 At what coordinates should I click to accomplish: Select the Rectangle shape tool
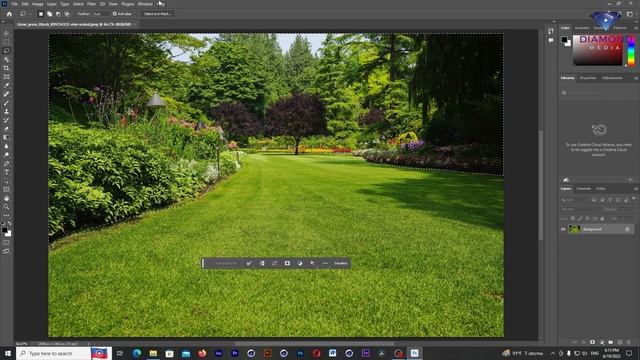6,189
